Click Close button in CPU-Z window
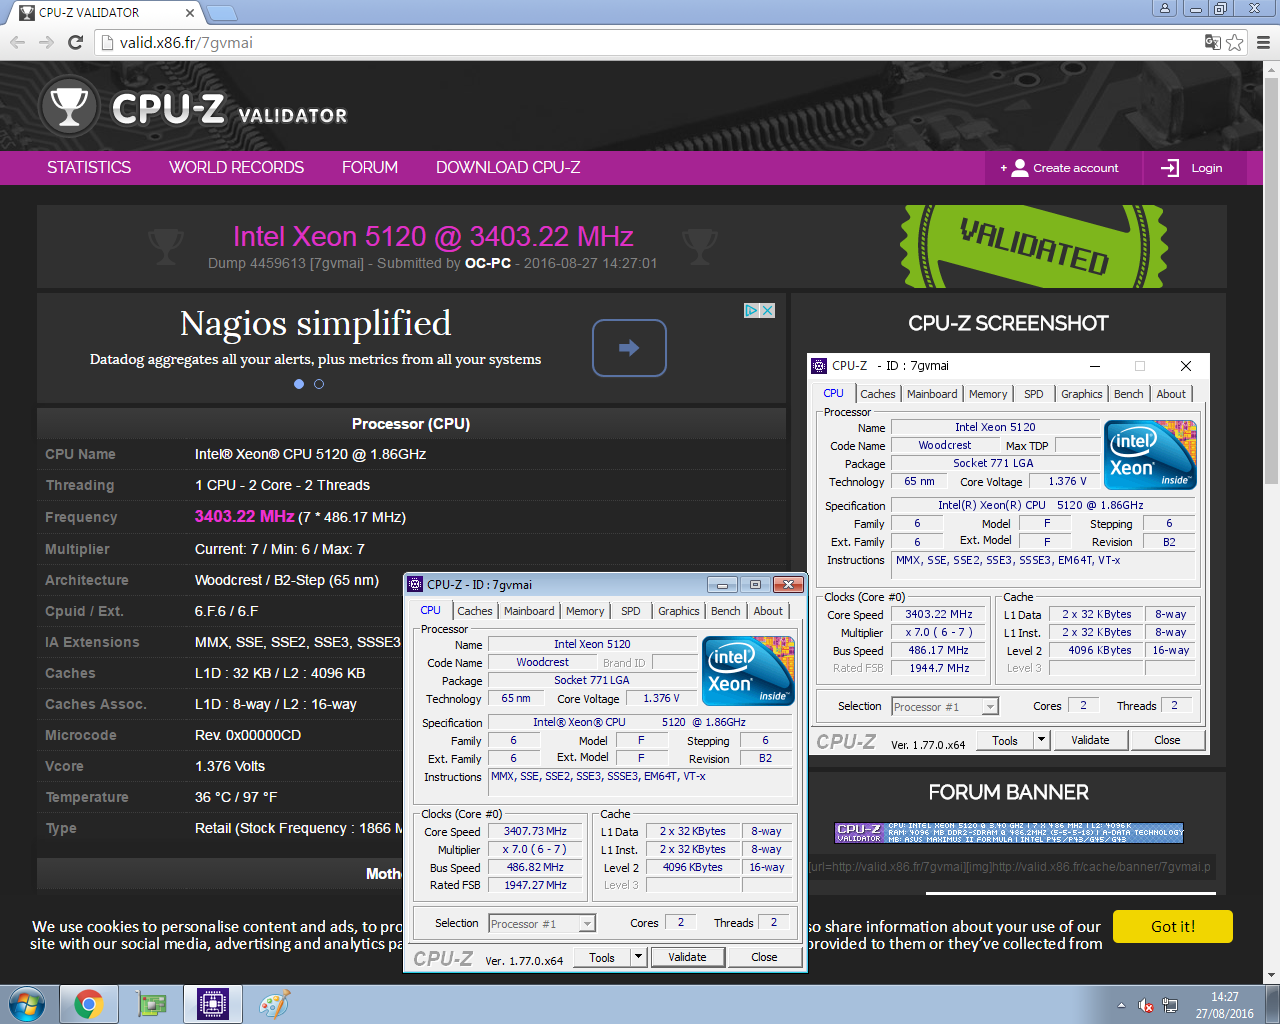This screenshot has height=1024, width=1280. click(764, 957)
